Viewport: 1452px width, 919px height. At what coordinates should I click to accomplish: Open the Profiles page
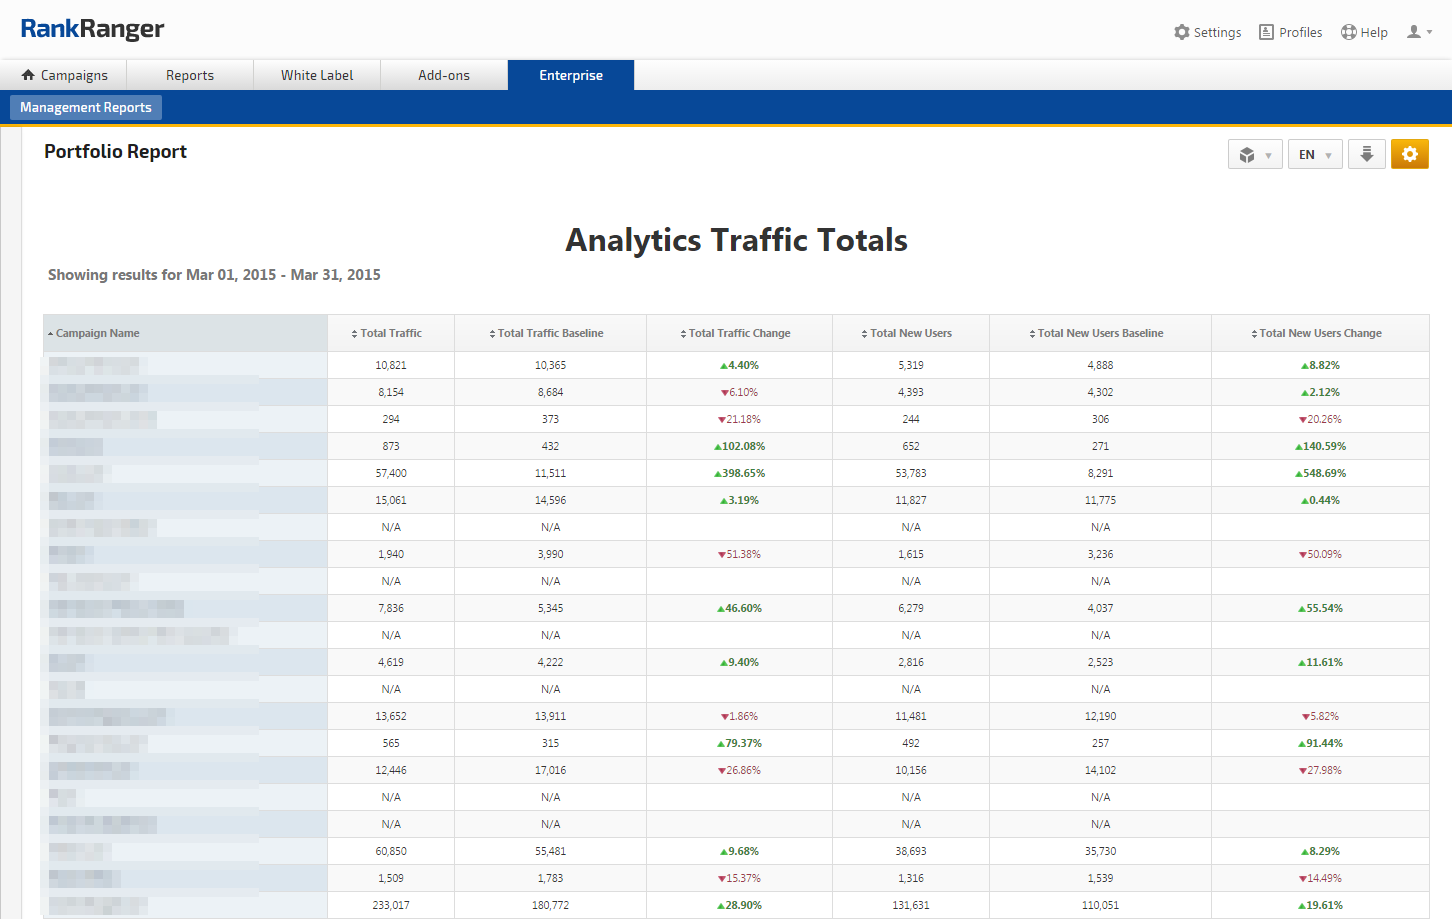click(1290, 32)
